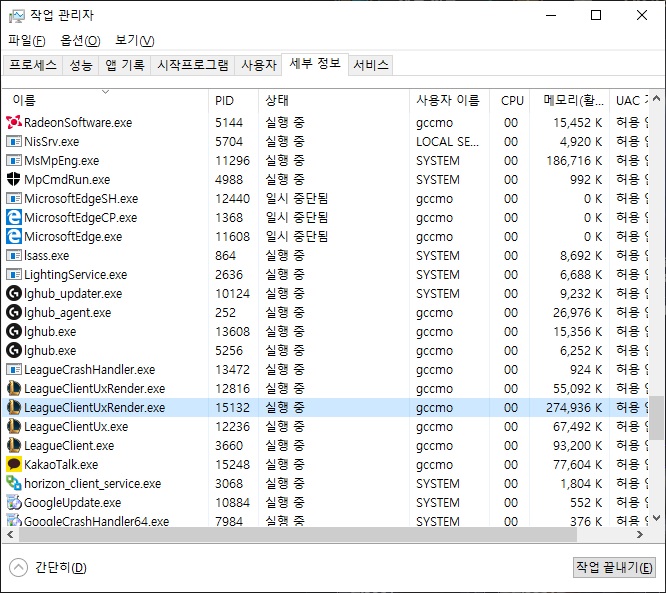Click the horizon_client_service.exe icon
The width and height of the screenshot is (666, 593).
14,483
